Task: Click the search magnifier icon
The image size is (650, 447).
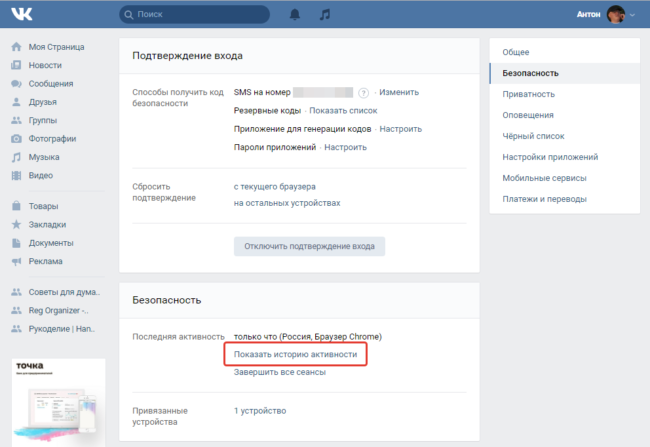Action: click(129, 15)
